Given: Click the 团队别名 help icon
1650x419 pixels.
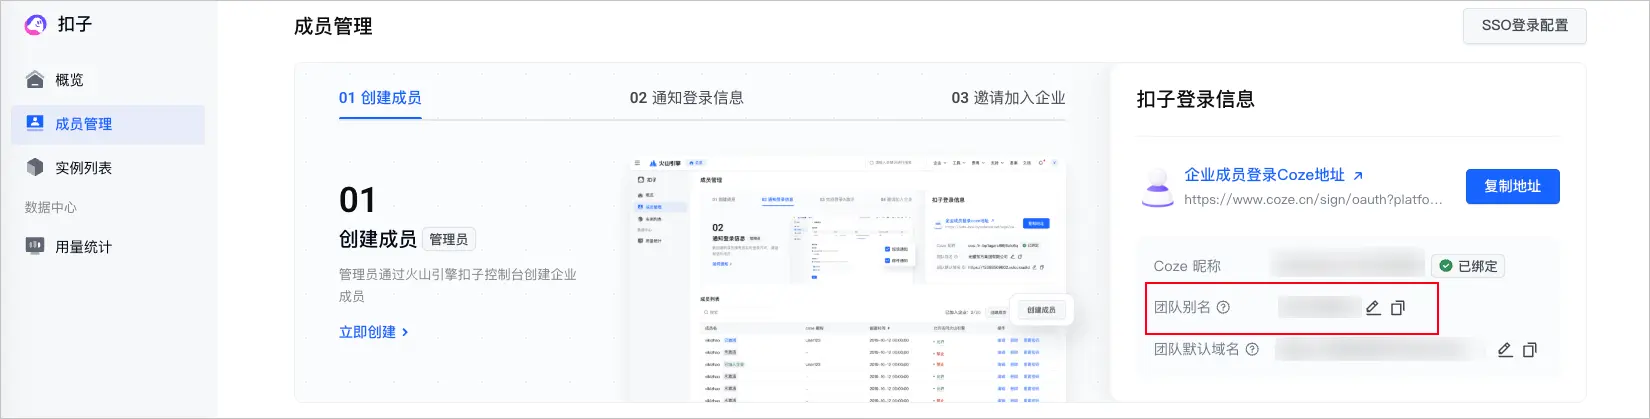Looking at the screenshot, I should (1223, 308).
